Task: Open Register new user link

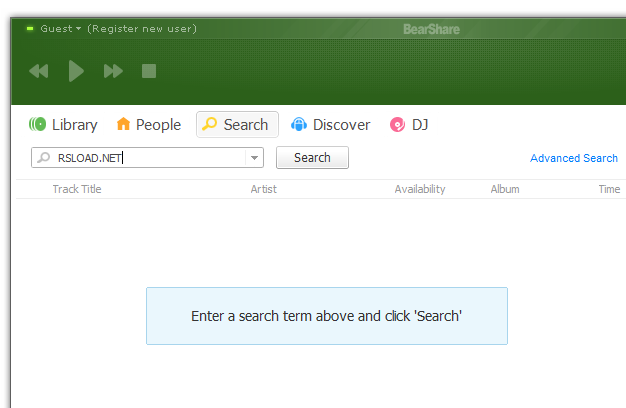Action: (x=142, y=29)
